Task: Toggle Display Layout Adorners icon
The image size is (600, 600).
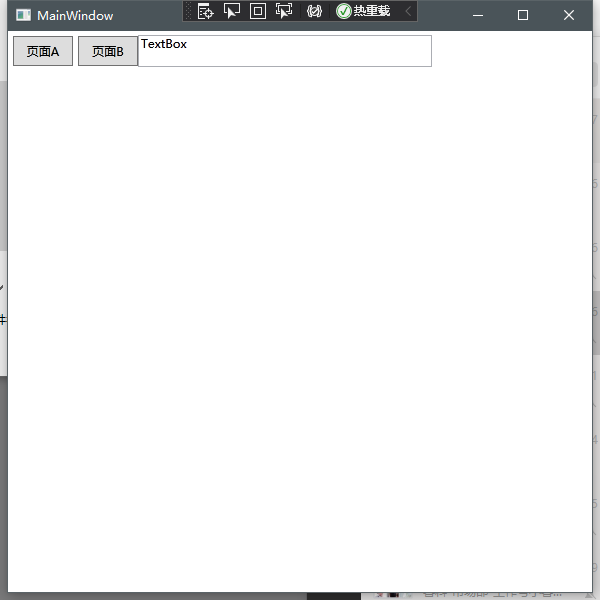Action: 258,11
